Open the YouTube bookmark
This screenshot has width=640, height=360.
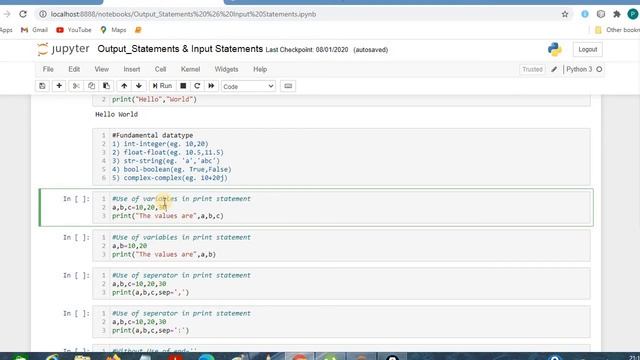pos(74,30)
